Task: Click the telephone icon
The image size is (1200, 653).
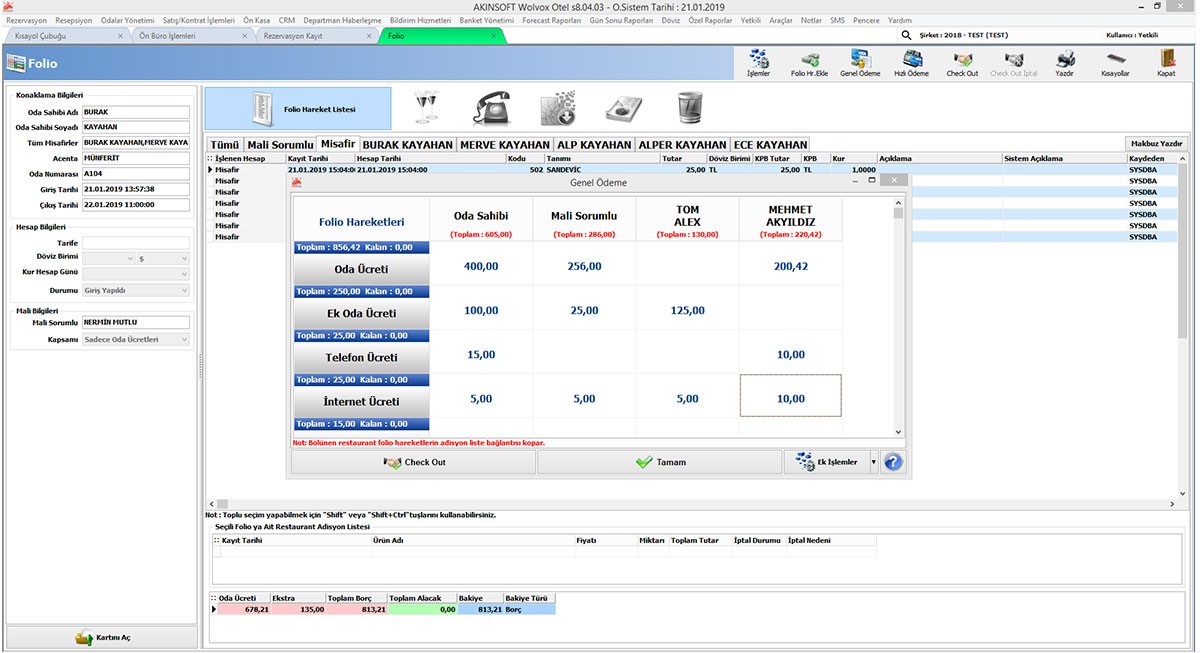Action: point(492,107)
